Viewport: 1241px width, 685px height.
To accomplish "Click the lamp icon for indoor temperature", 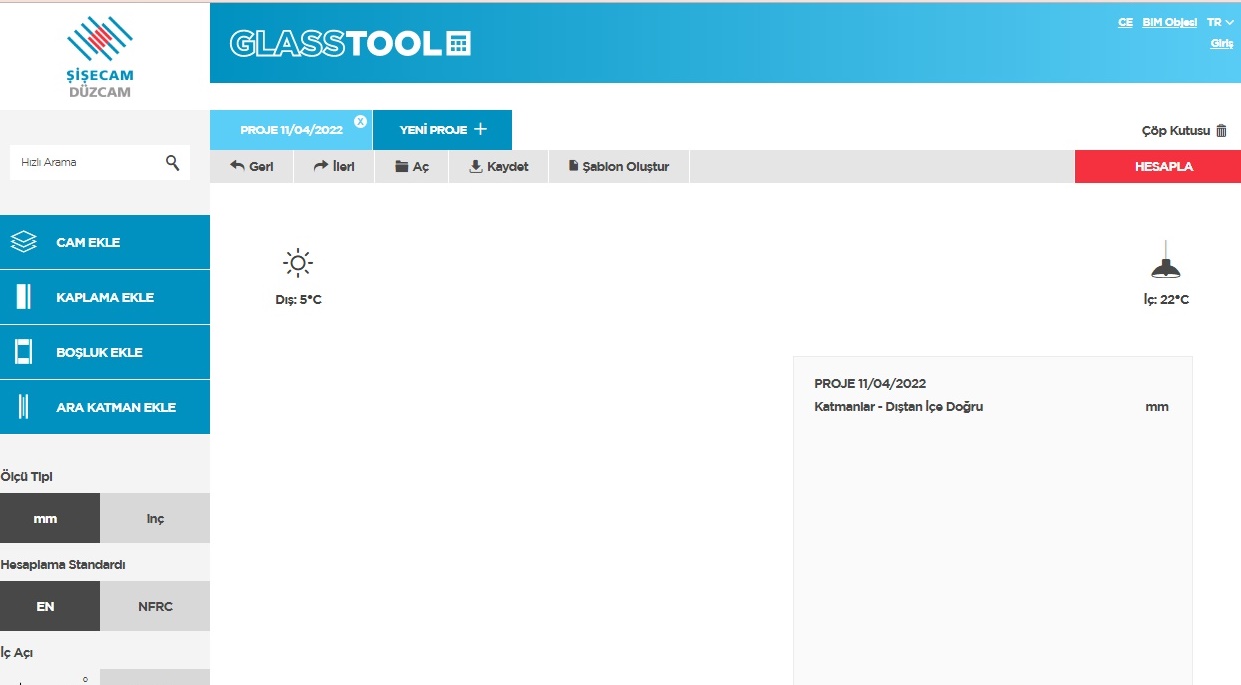I will coord(1166,262).
